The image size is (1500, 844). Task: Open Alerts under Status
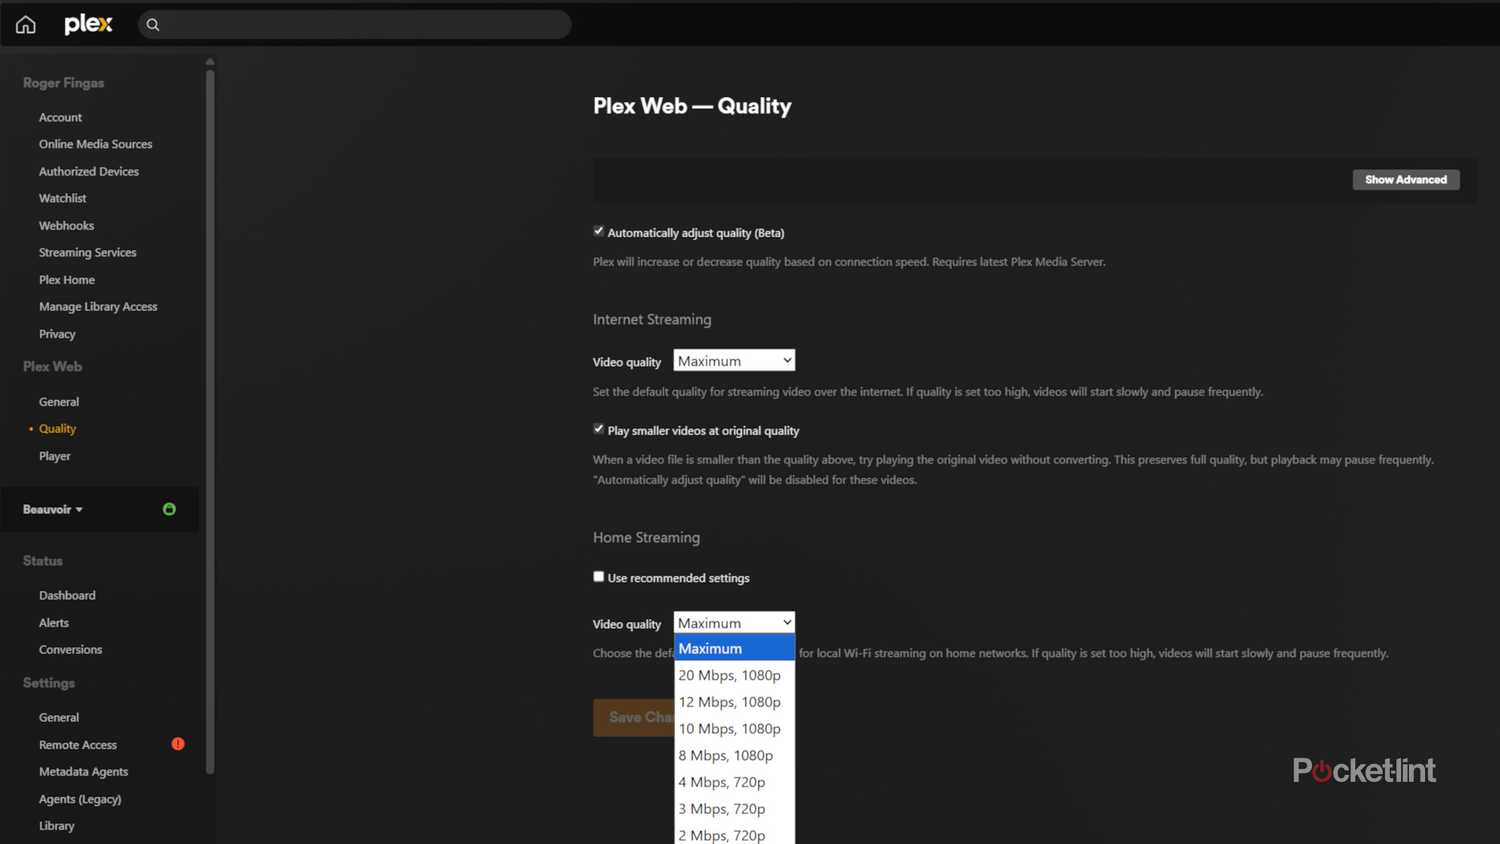[54, 623]
